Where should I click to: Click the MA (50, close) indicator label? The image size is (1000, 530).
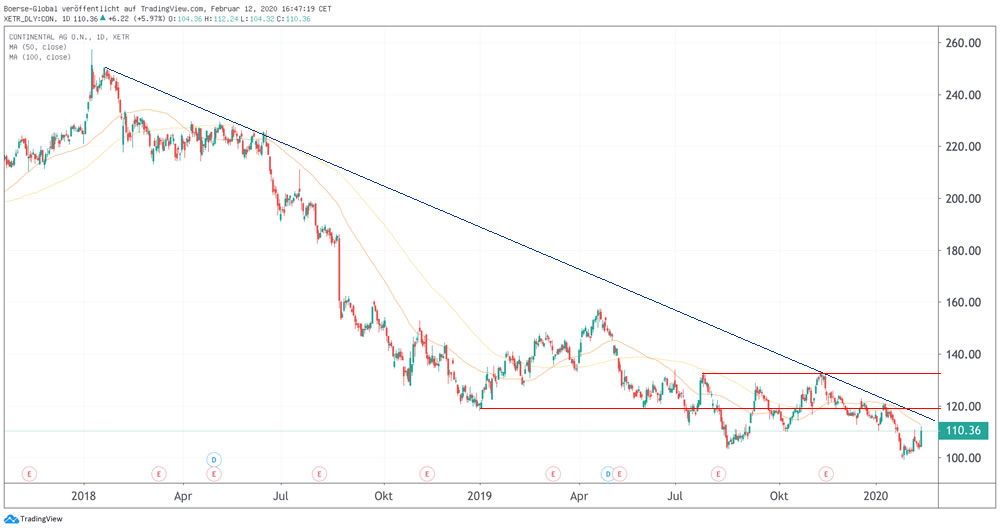[38, 47]
